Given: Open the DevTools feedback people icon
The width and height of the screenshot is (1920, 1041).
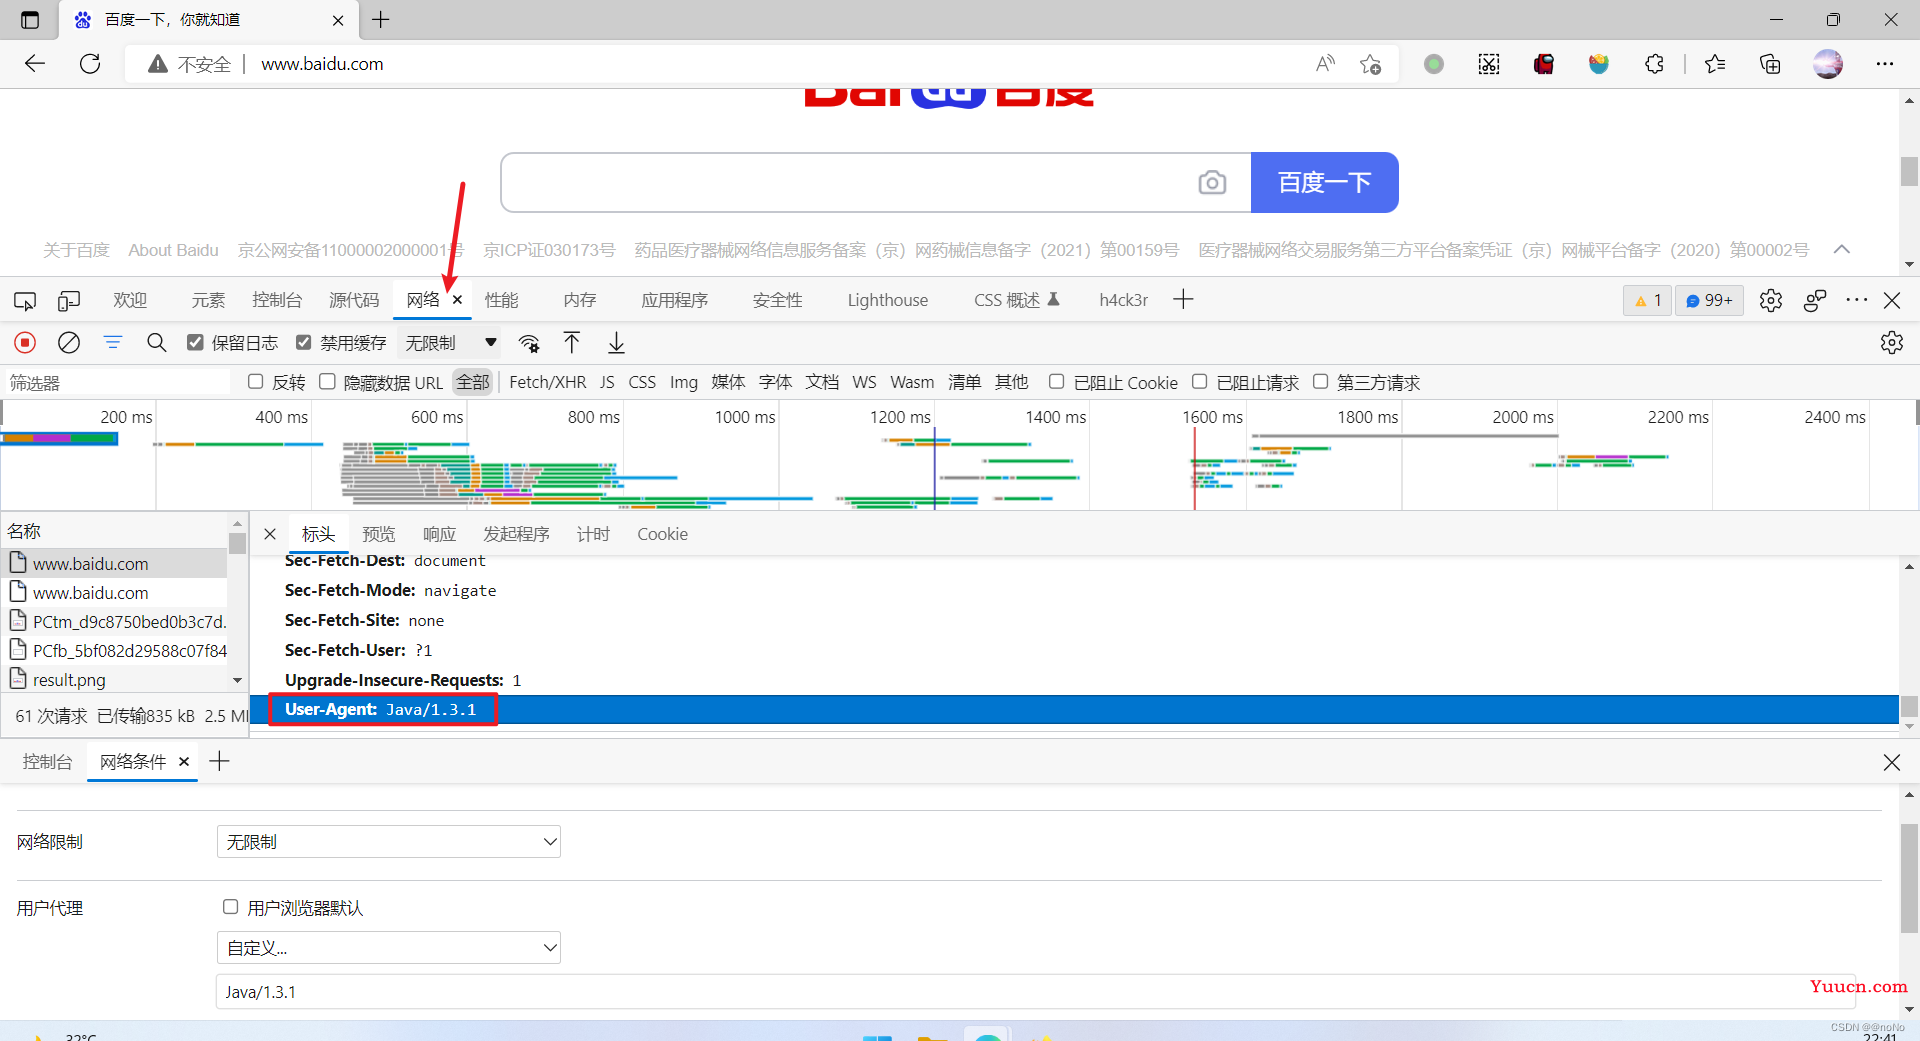Looking at the screenshot, I should 1815,300.
